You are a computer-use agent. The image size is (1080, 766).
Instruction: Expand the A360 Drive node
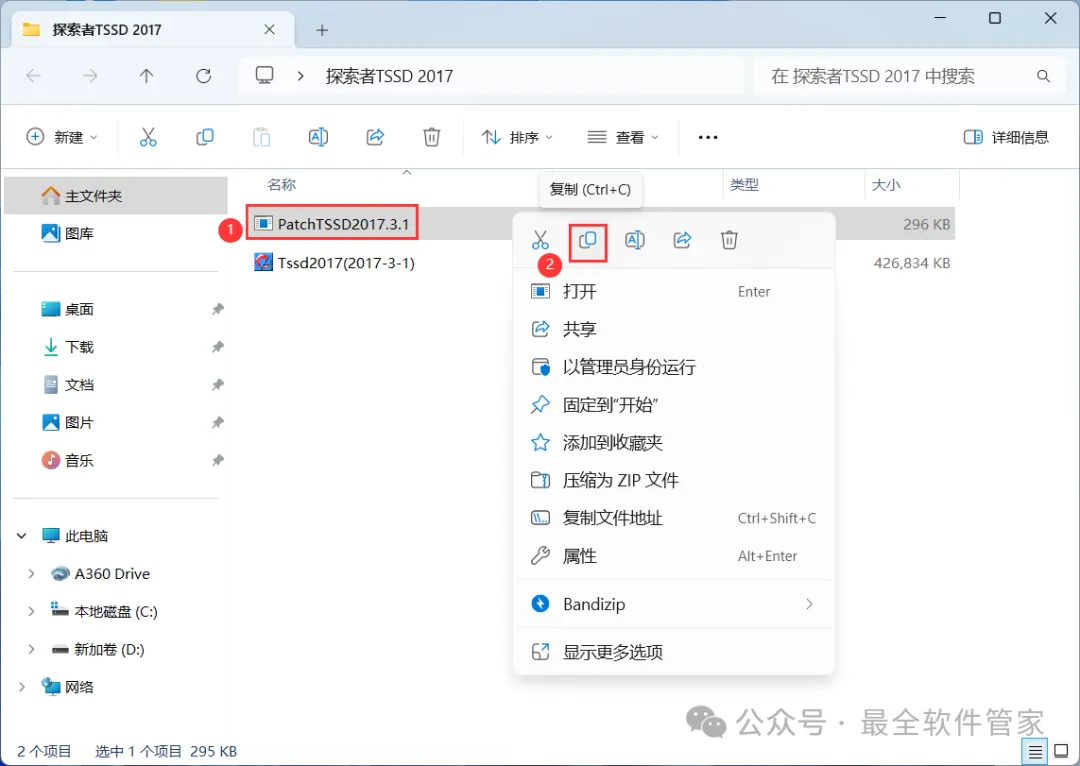pos(31,574)
